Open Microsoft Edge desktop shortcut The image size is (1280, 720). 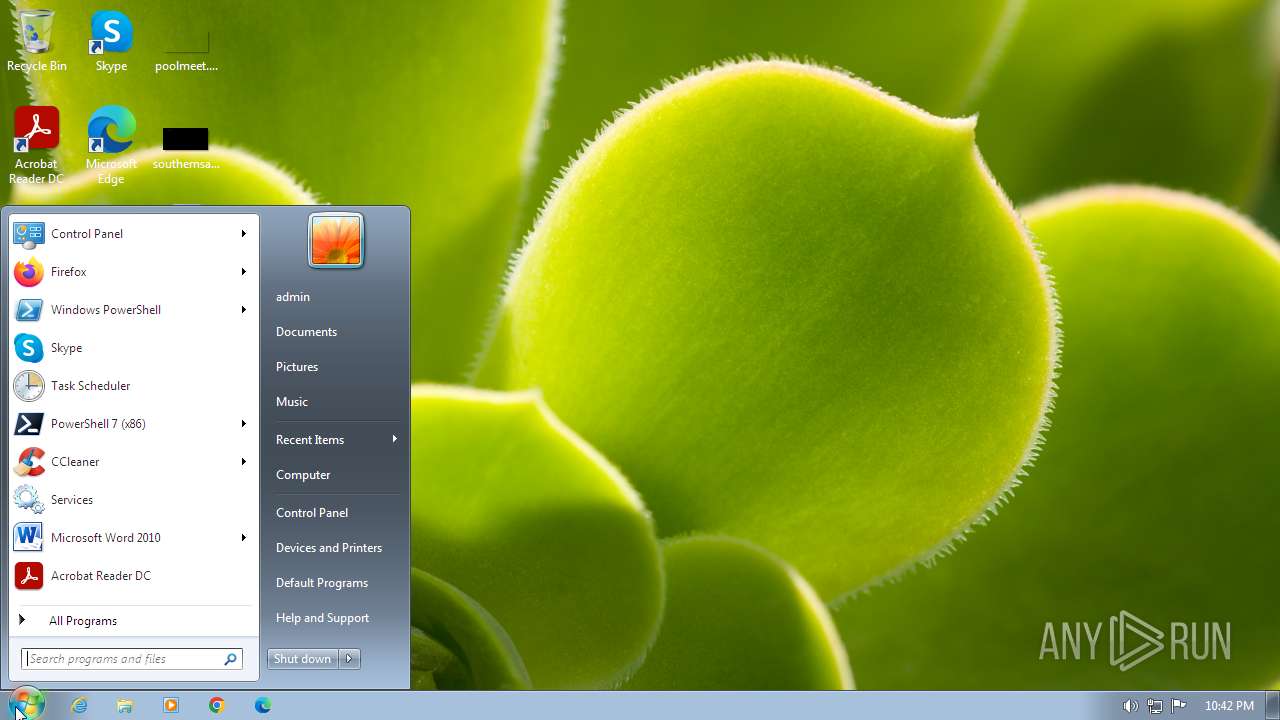[111, 145]
